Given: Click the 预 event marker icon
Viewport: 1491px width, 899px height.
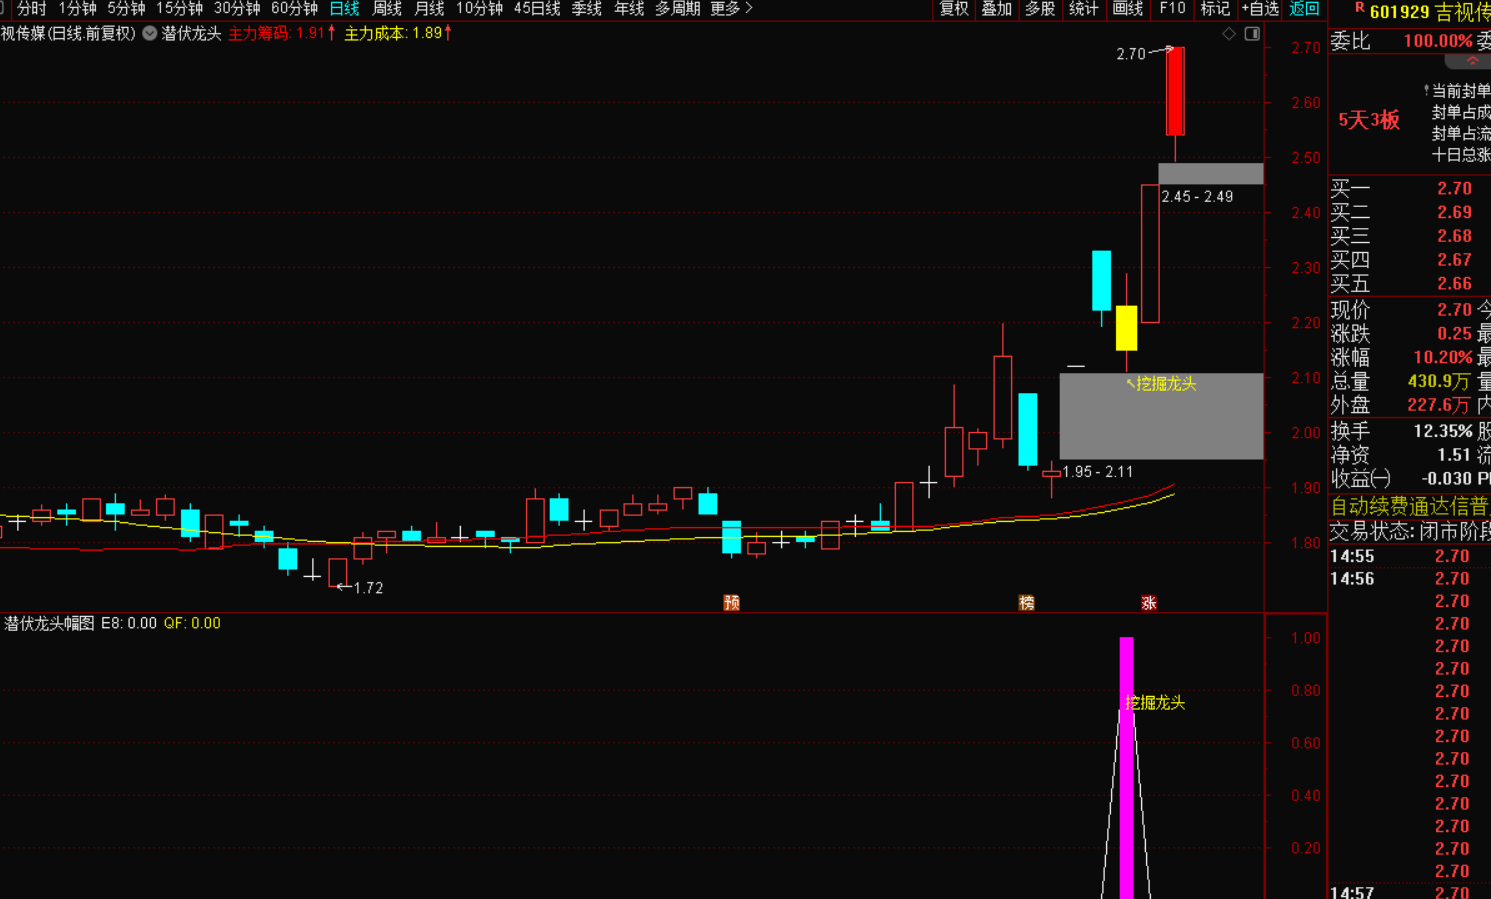Looking at the screenshot, I should (x=732, y=602).
